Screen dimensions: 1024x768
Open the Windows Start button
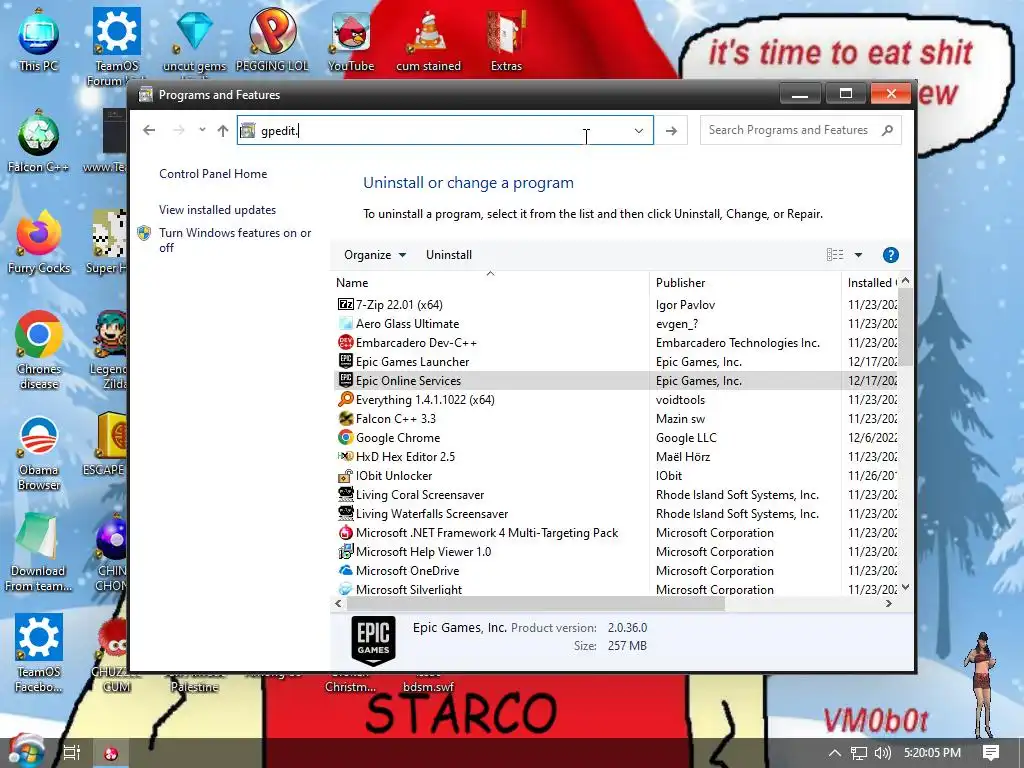click(x=25, y=751)
